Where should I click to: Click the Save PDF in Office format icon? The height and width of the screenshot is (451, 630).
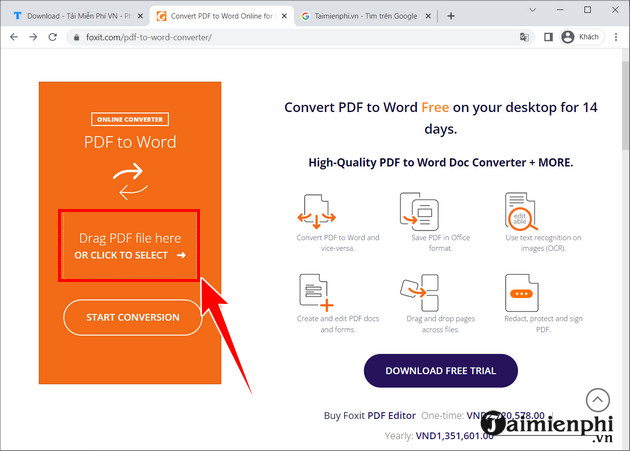pos(419,211)
